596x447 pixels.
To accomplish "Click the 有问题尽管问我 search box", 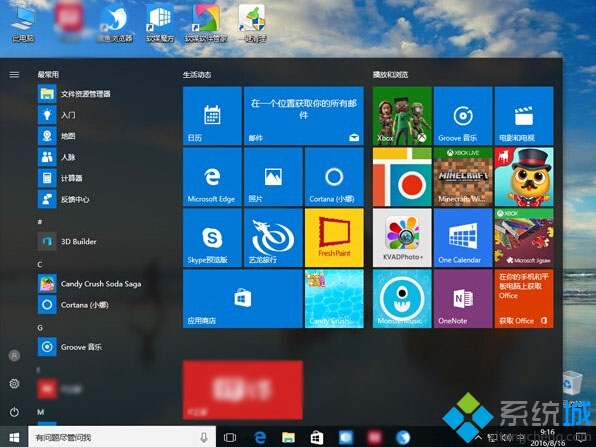I will [x=122, y=437].
